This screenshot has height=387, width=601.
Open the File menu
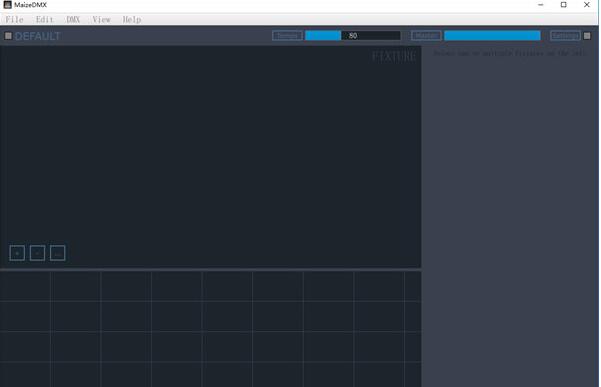(x=15, y=19)
